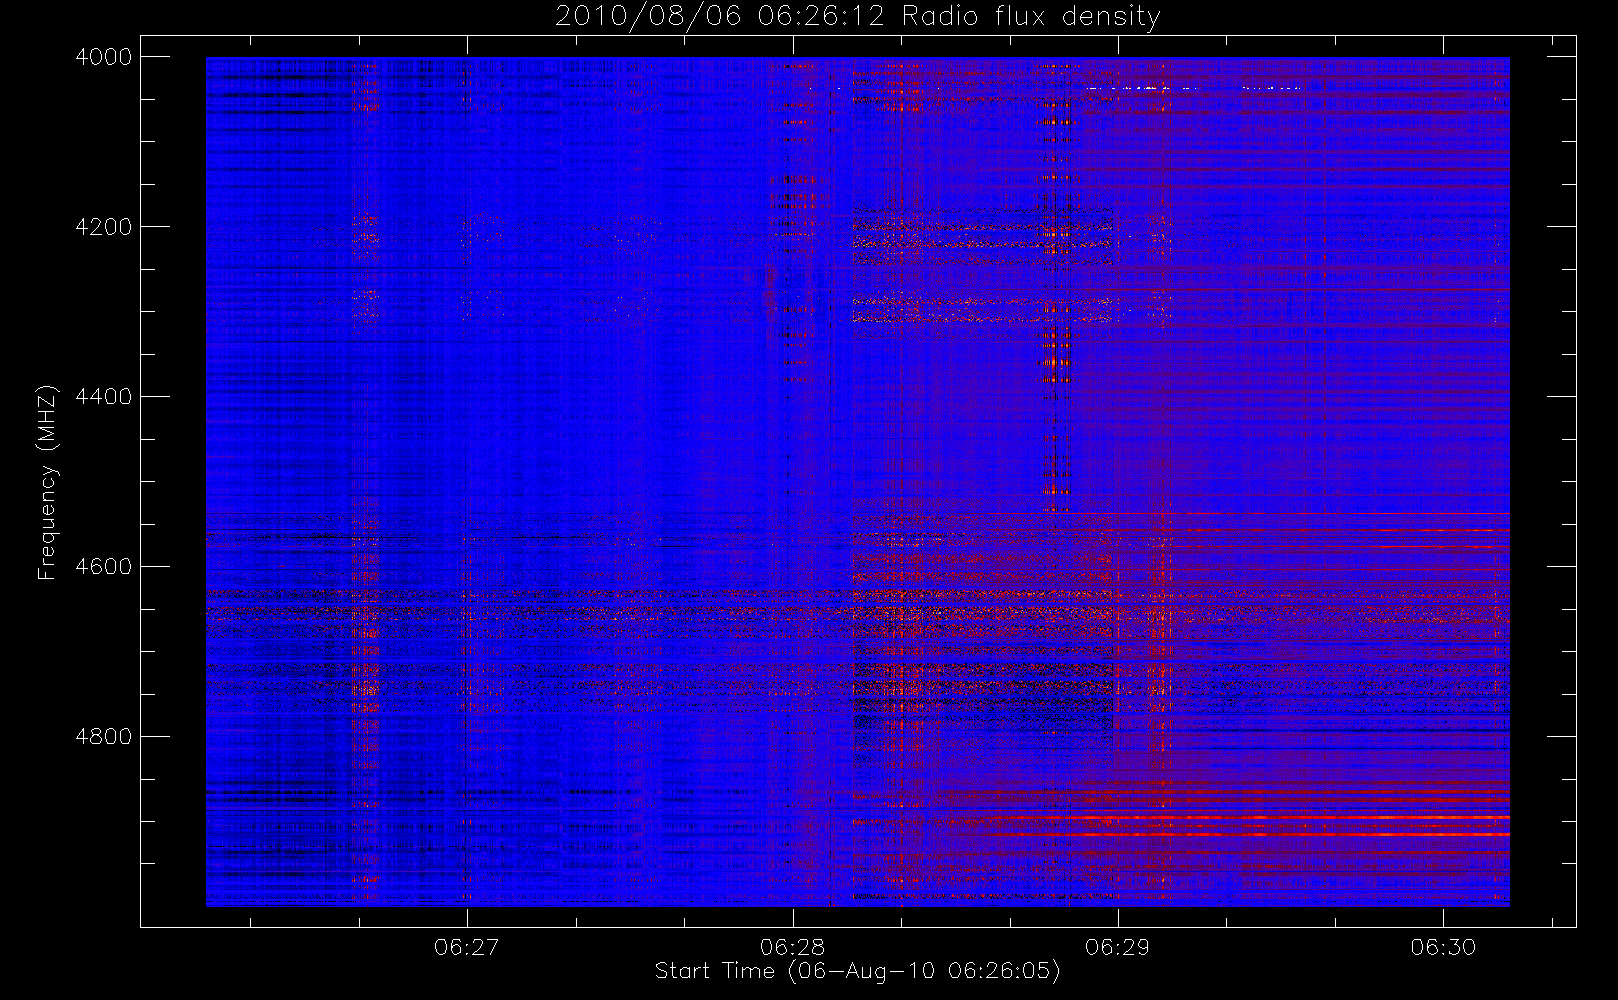The image size is (1618, 1000).
Task: Click the 06:30 time tick label
Action: click(1443, 947)
